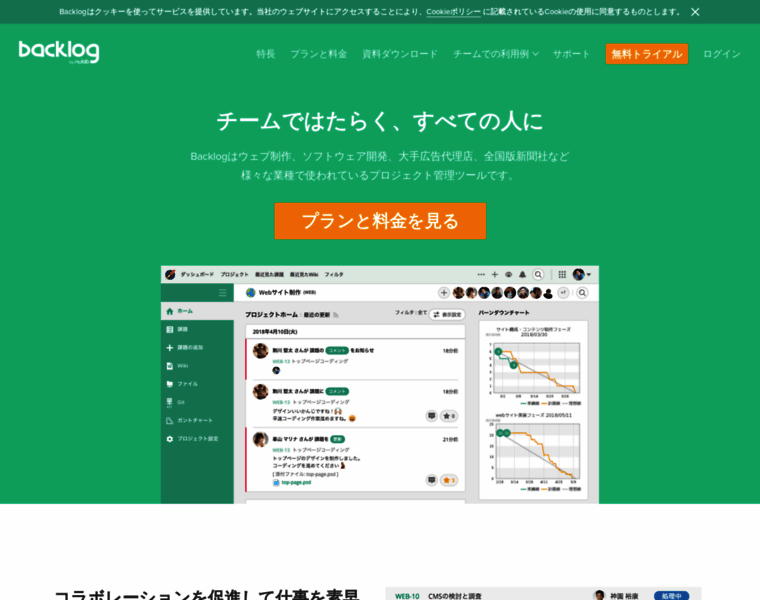This screenshot has width=760, height=600.
Task: Open the 最近見た課題 menu
Action: (x=269, y=275)
